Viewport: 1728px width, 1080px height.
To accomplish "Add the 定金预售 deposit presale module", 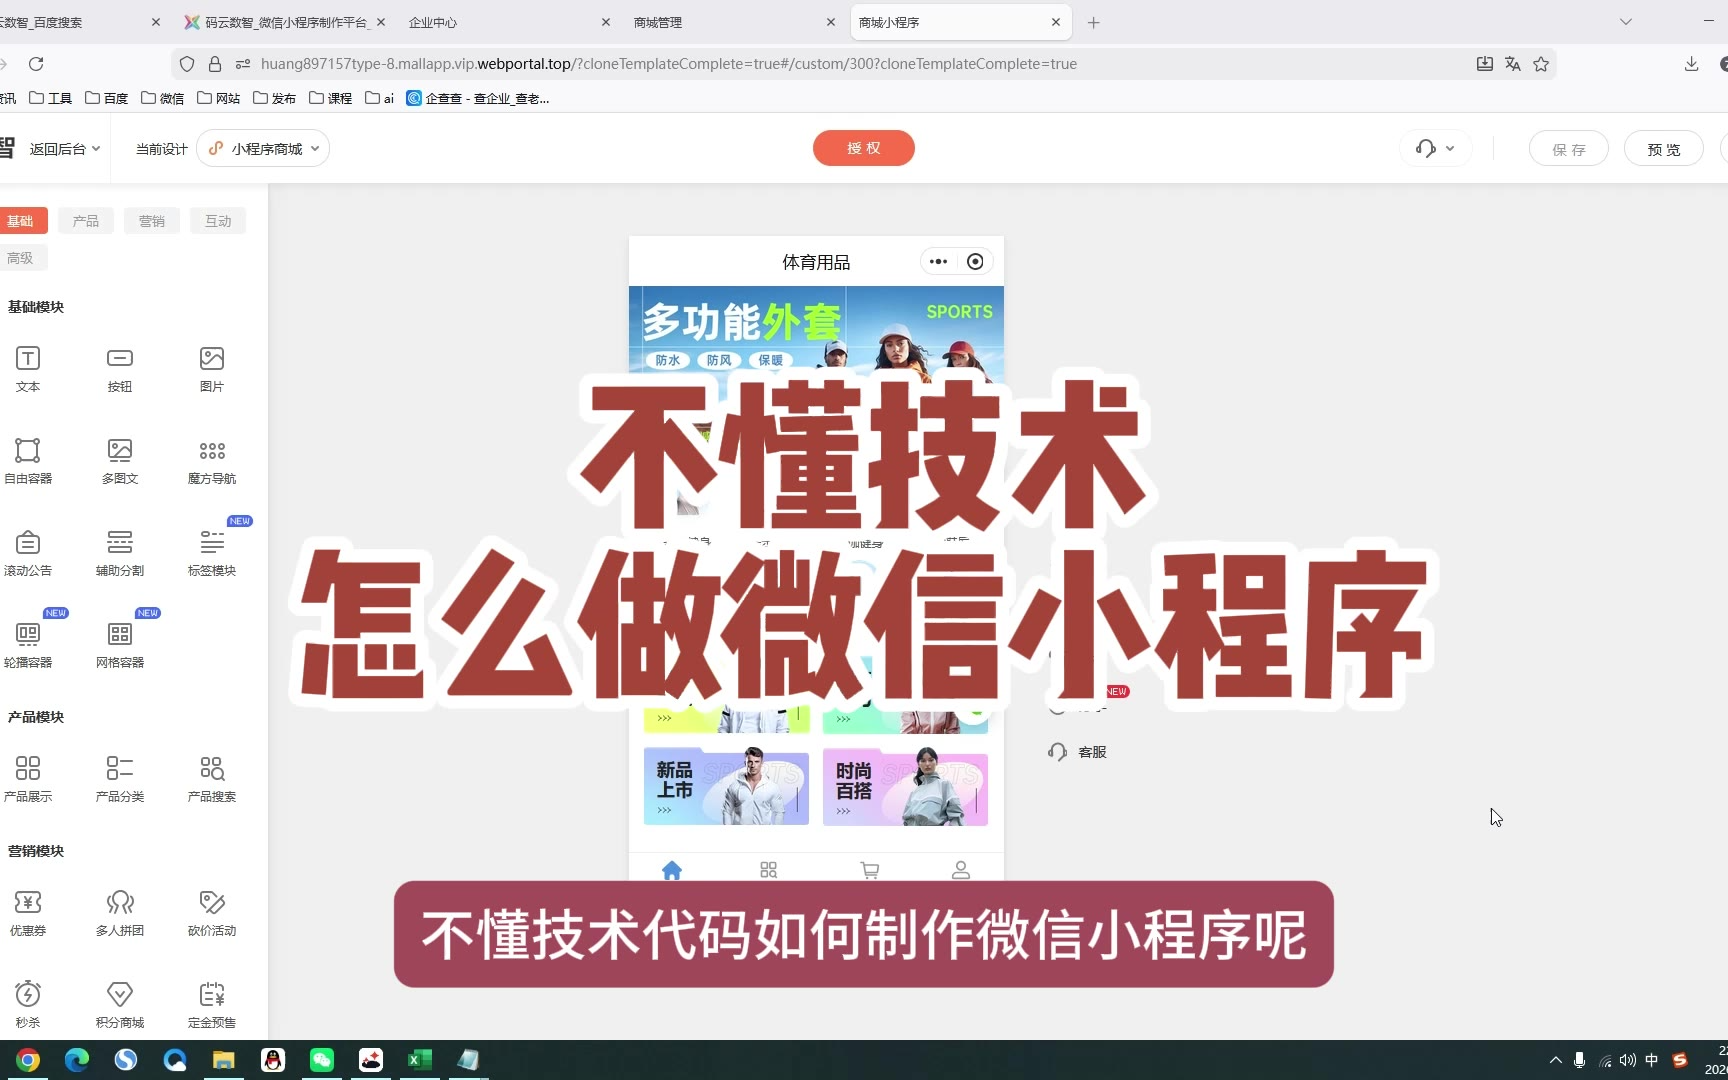I will [212, 1004].
